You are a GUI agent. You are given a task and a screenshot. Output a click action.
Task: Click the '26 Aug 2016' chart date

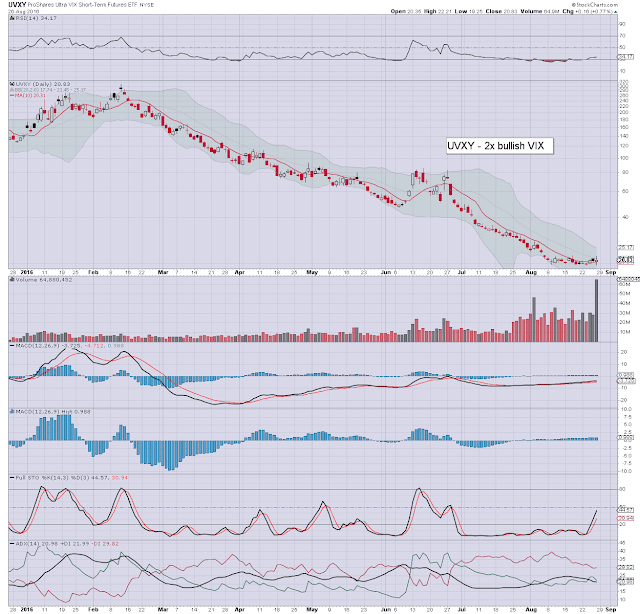(x=23, y=11)
